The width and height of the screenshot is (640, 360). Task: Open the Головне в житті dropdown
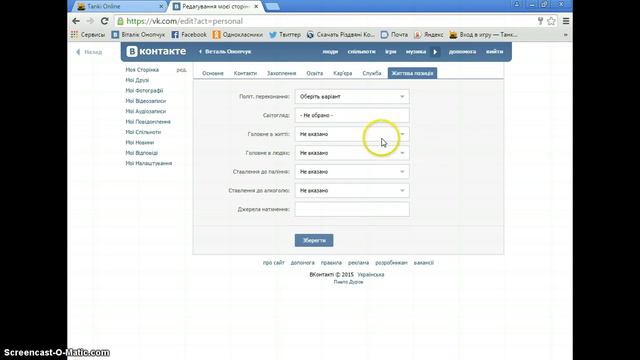pyautogui.click(x=352, y=134)
